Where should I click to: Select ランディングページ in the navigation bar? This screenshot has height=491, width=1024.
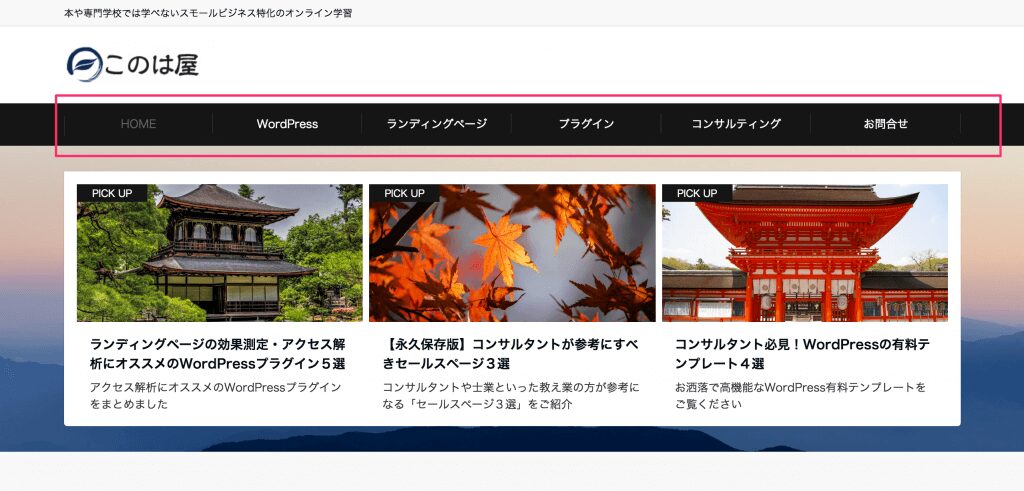436,124
